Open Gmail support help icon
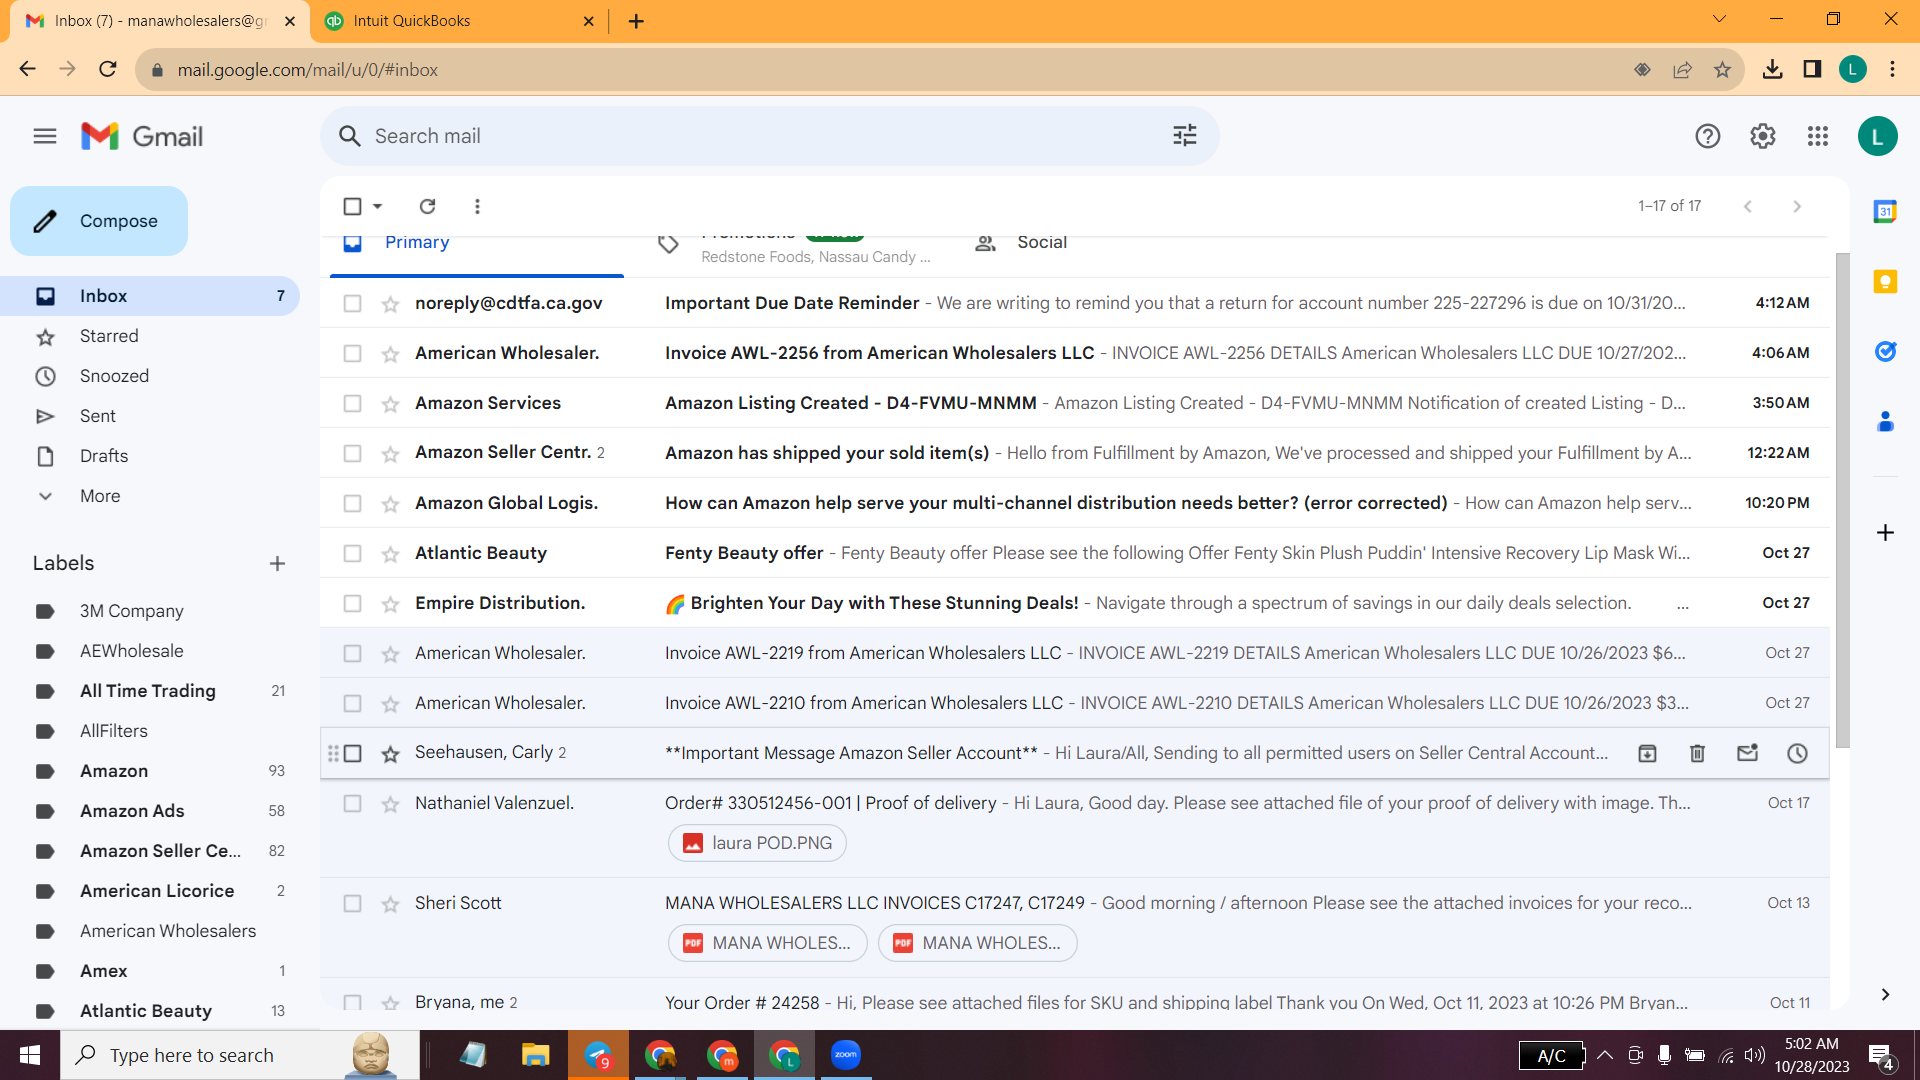This screenshot has height=1080, width=1920. point(1708,136)
